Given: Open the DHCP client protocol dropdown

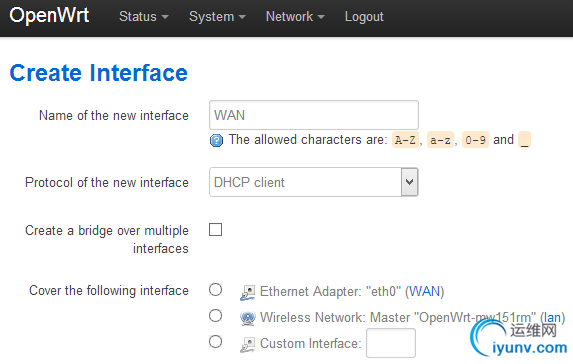Looking at the screenshot, I should coord(314,182).
